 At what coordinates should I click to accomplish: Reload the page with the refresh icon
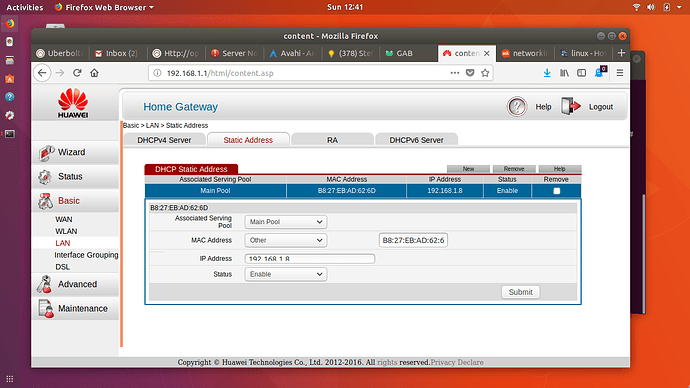tap(77, 73)
